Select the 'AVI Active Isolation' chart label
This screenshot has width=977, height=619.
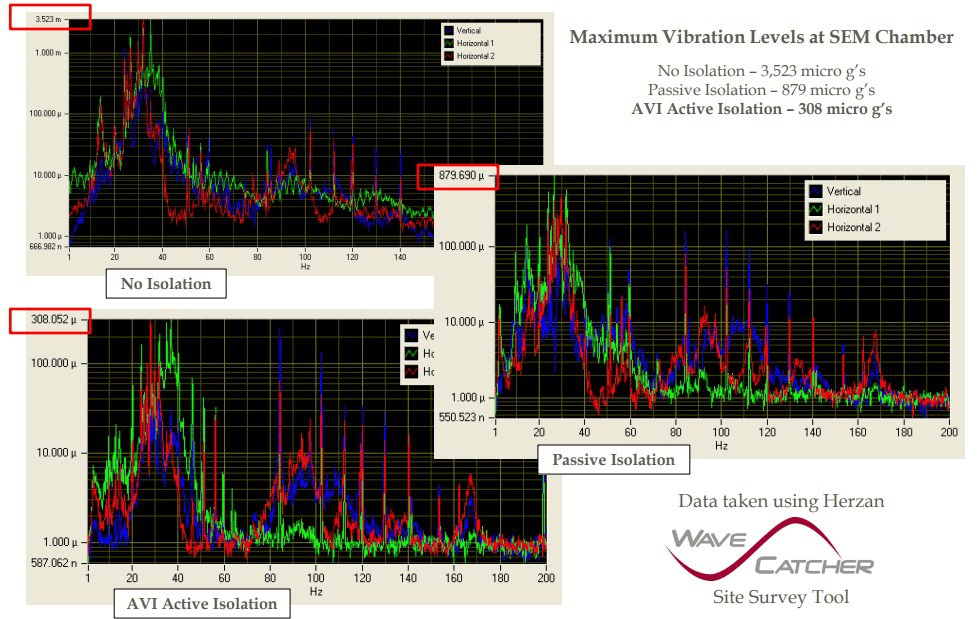[x=201, y=604]
